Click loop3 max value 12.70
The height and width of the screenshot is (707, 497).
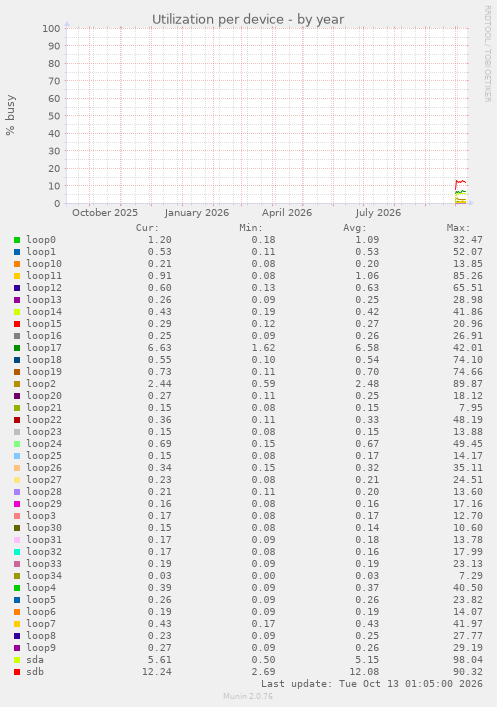pos(468,516)
